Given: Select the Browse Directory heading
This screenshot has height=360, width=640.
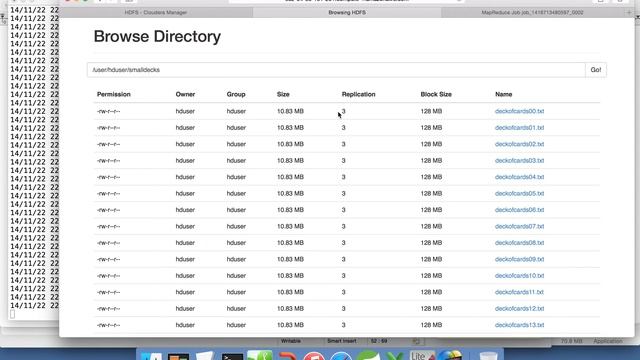Looking at the screenshot, I should coord(157,37).
